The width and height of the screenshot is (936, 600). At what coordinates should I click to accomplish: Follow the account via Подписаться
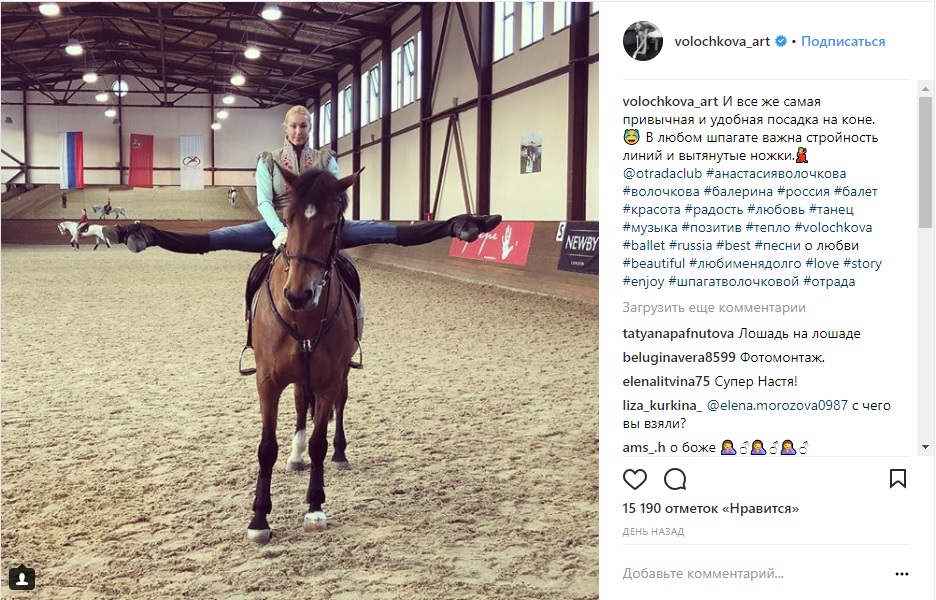point(843,41)
